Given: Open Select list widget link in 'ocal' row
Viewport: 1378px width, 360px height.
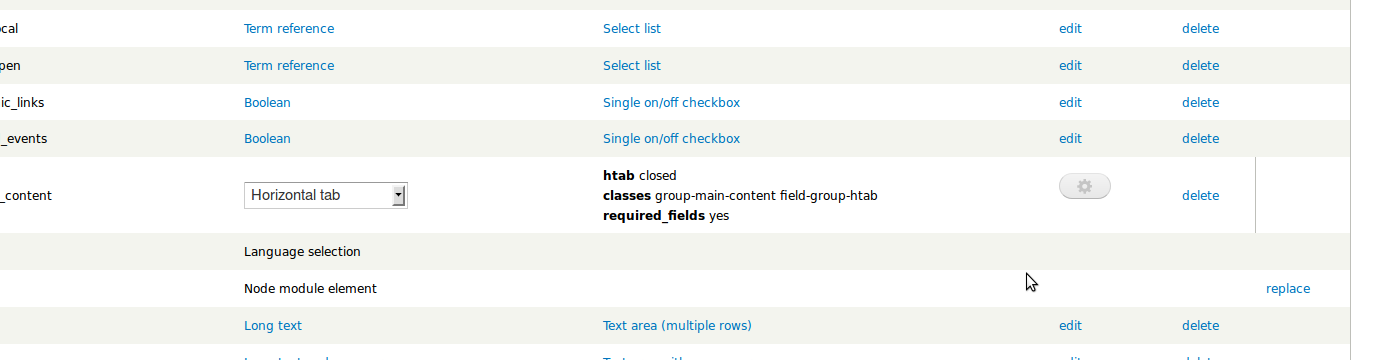Looking at the screenshot, I should [x=632, y=29].
